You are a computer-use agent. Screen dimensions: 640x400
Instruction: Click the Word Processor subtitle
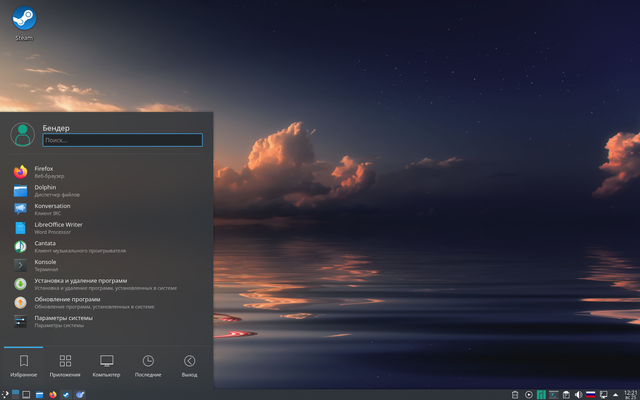(53, 232)
